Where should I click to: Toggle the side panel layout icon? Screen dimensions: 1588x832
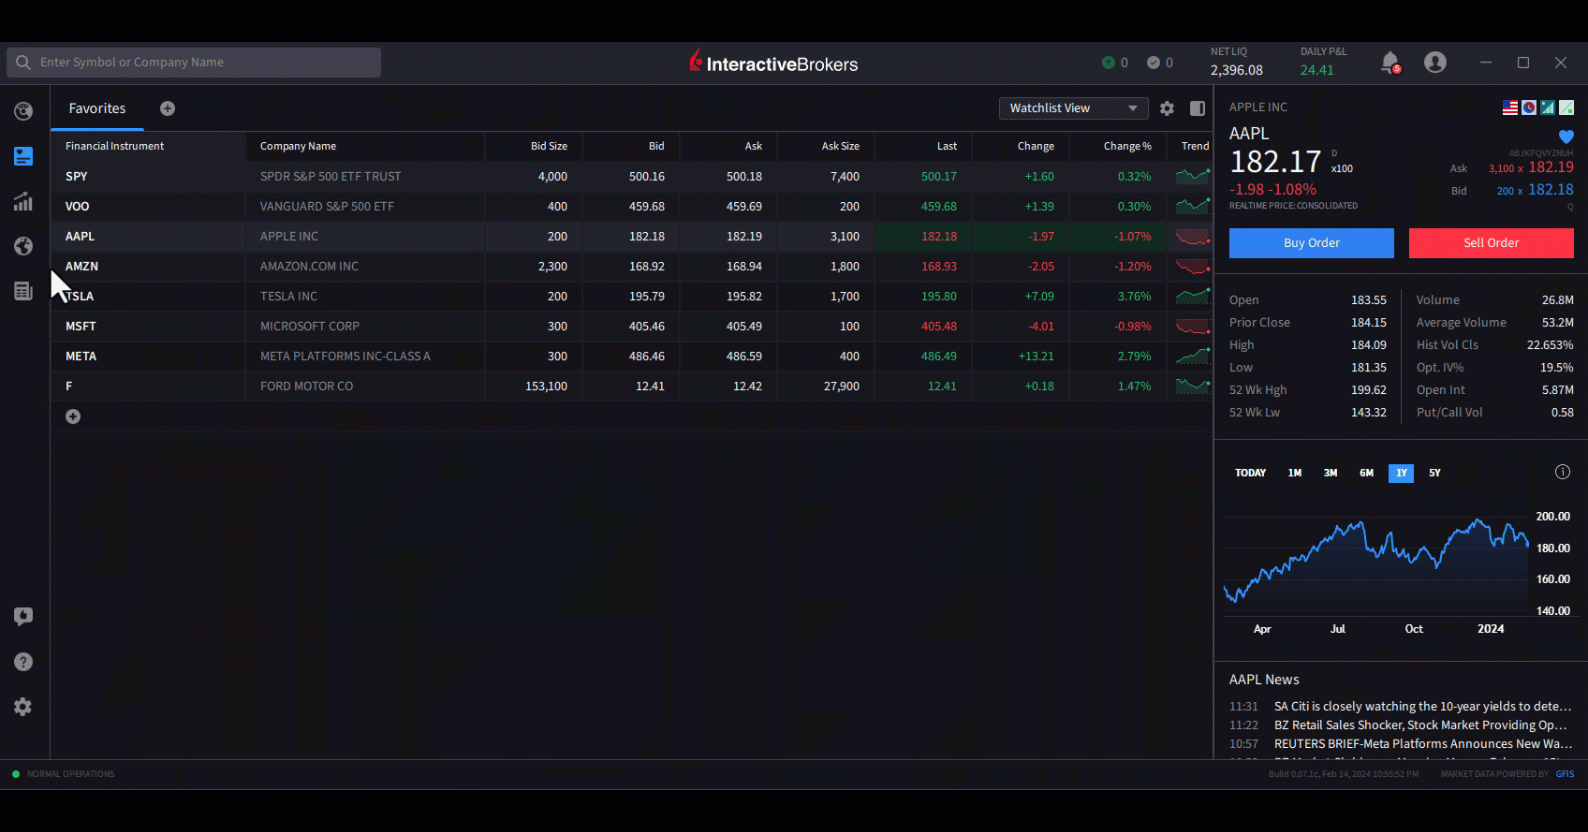pos(1197,108)
